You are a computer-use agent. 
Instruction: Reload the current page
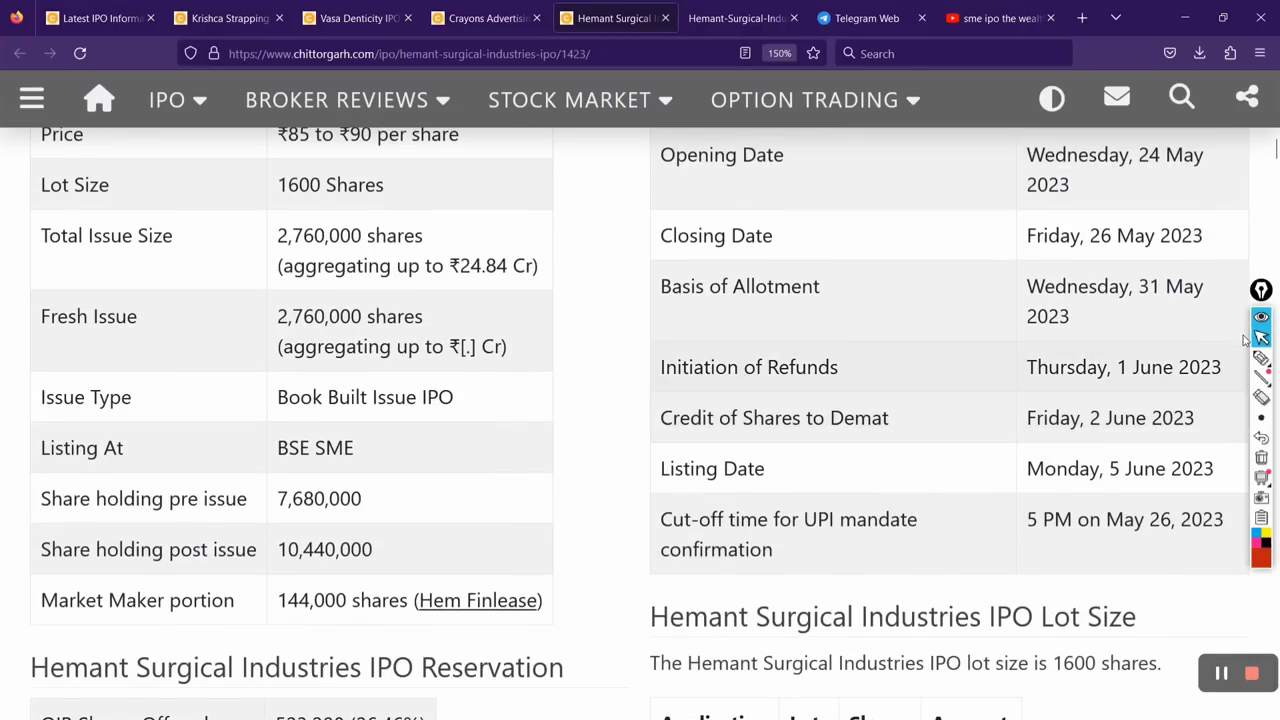(x=80, y=53)
